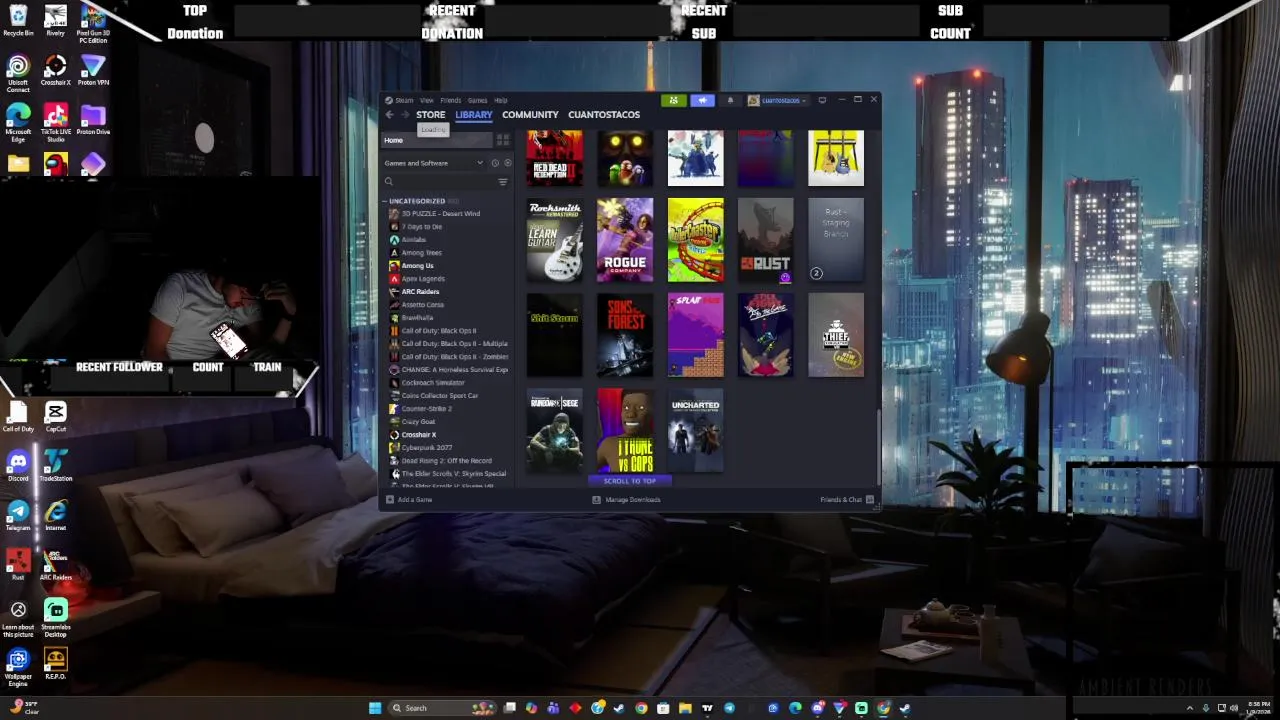This screenshot has width=1280, height=720.
Task: Open Rocksmith Remastered game cover
Action: (555, 240)
